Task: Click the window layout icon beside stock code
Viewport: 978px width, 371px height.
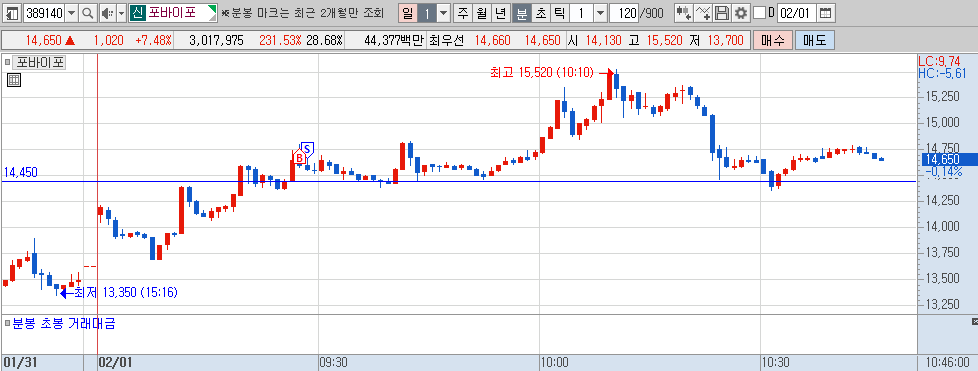Action: (12, 12)
